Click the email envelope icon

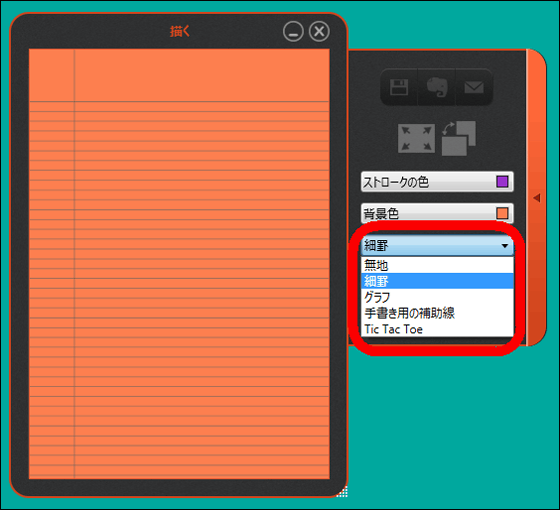tap(474, 87)
